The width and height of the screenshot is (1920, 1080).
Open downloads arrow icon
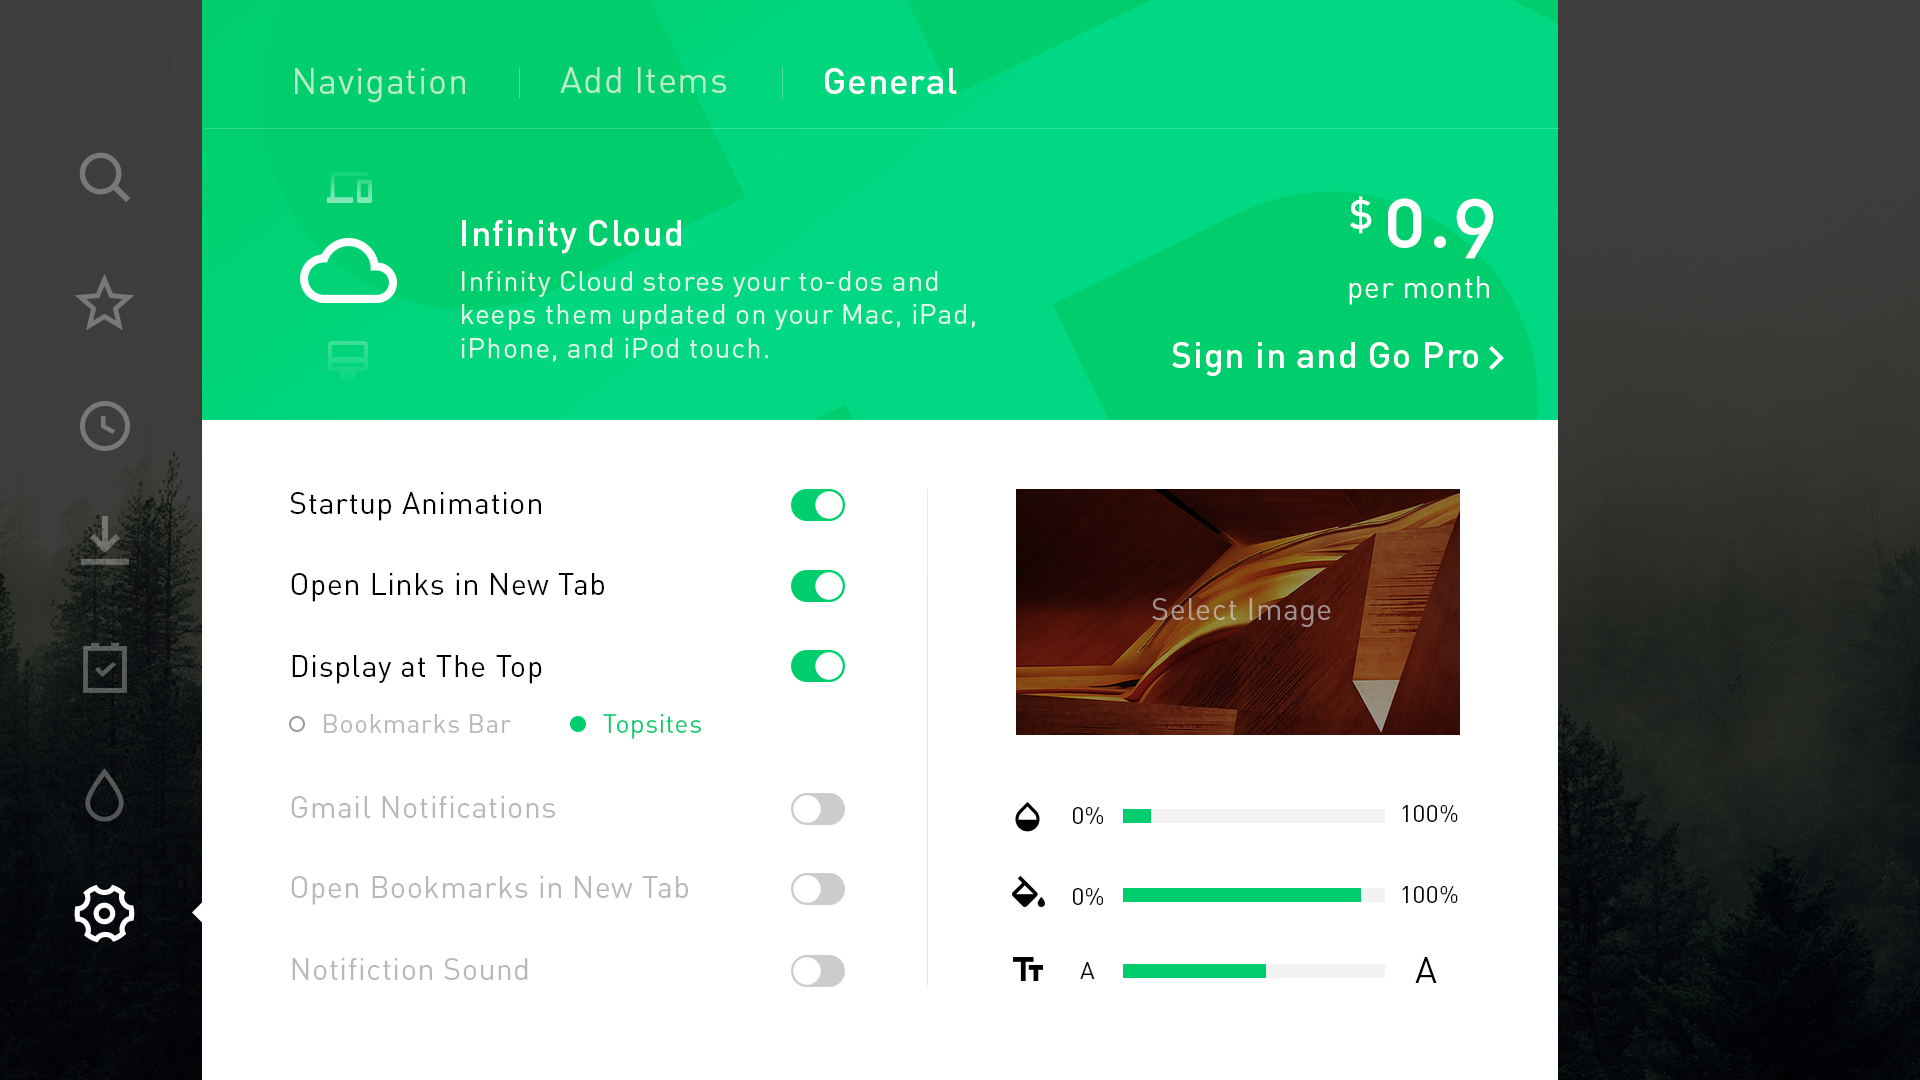(104, 541)
